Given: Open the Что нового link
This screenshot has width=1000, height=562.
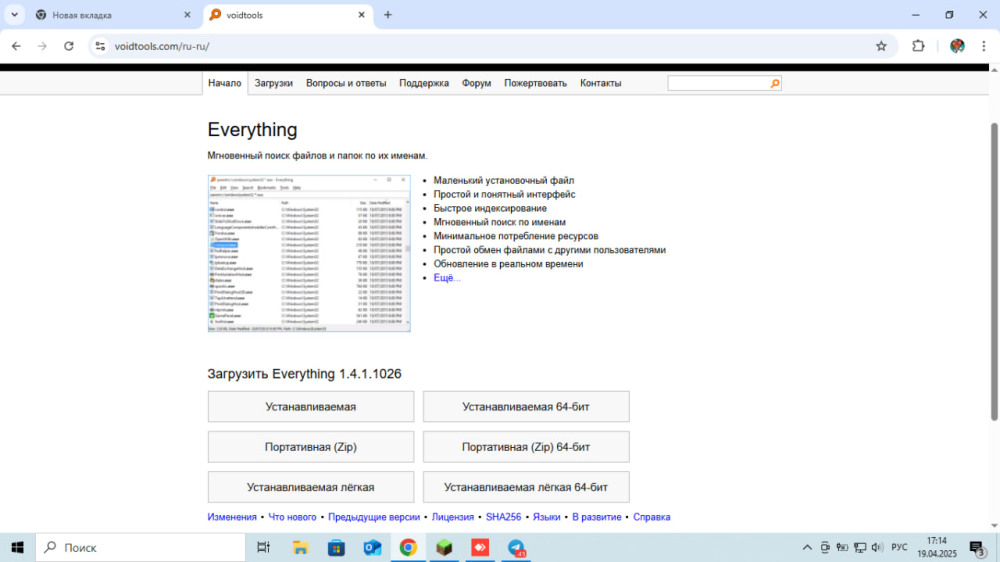Looking at the screenshot, I should (292, 517).
